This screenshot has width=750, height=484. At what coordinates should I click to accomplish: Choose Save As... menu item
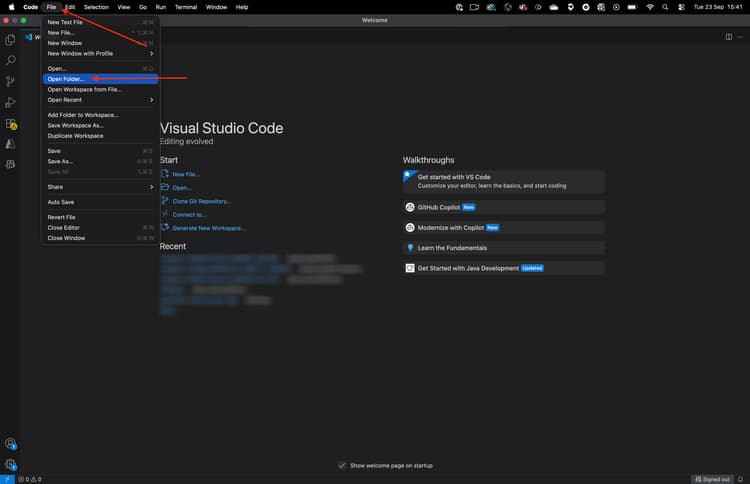click(x=100, y=161)
